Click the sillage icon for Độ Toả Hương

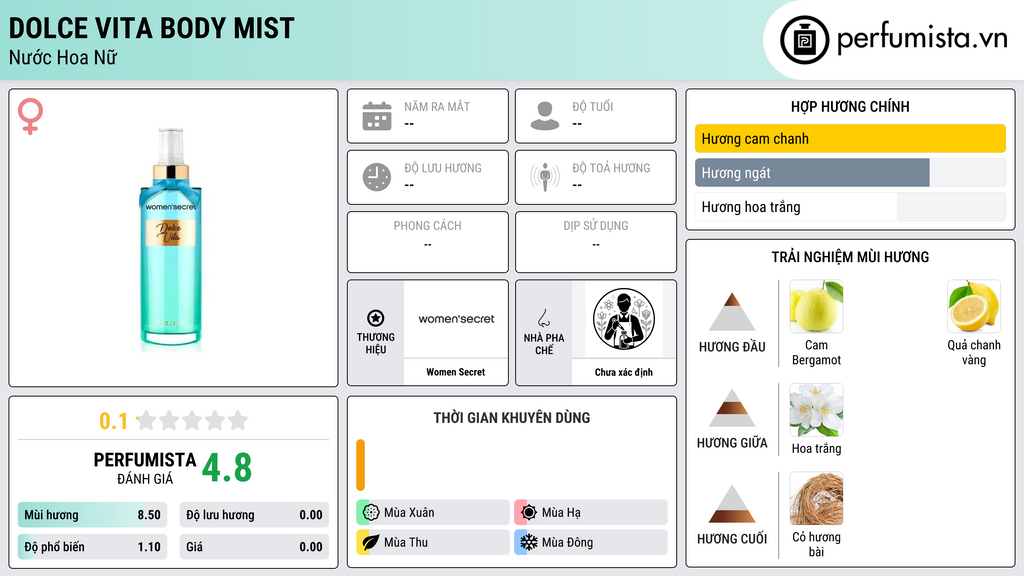(545, 177)
